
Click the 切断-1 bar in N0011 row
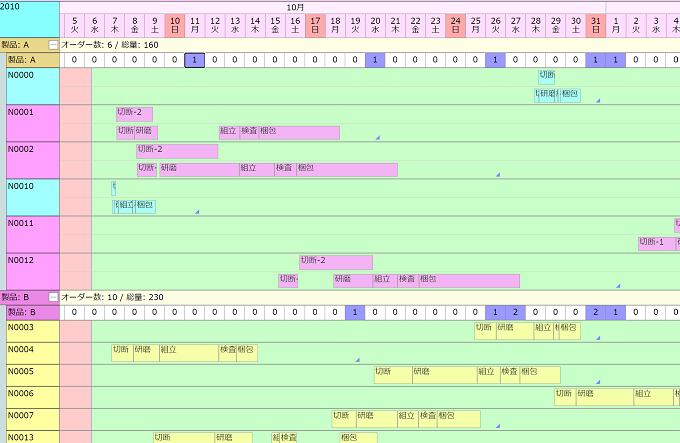click(x=656, y=243)
